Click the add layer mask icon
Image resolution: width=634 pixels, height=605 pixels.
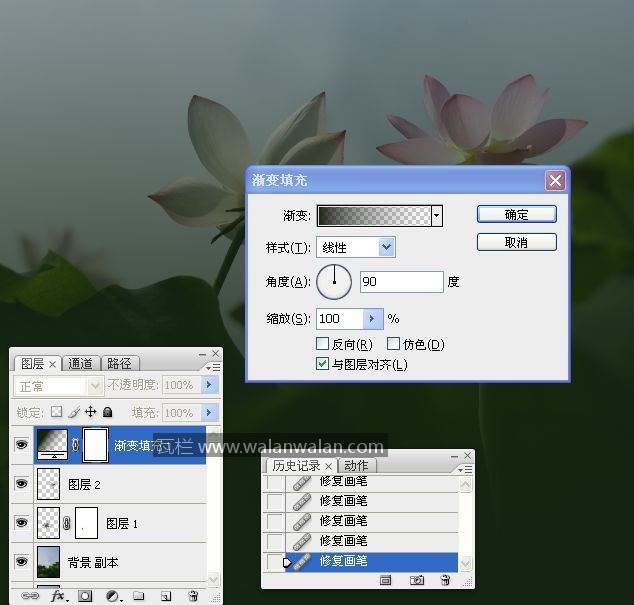(x=85, y=596)
